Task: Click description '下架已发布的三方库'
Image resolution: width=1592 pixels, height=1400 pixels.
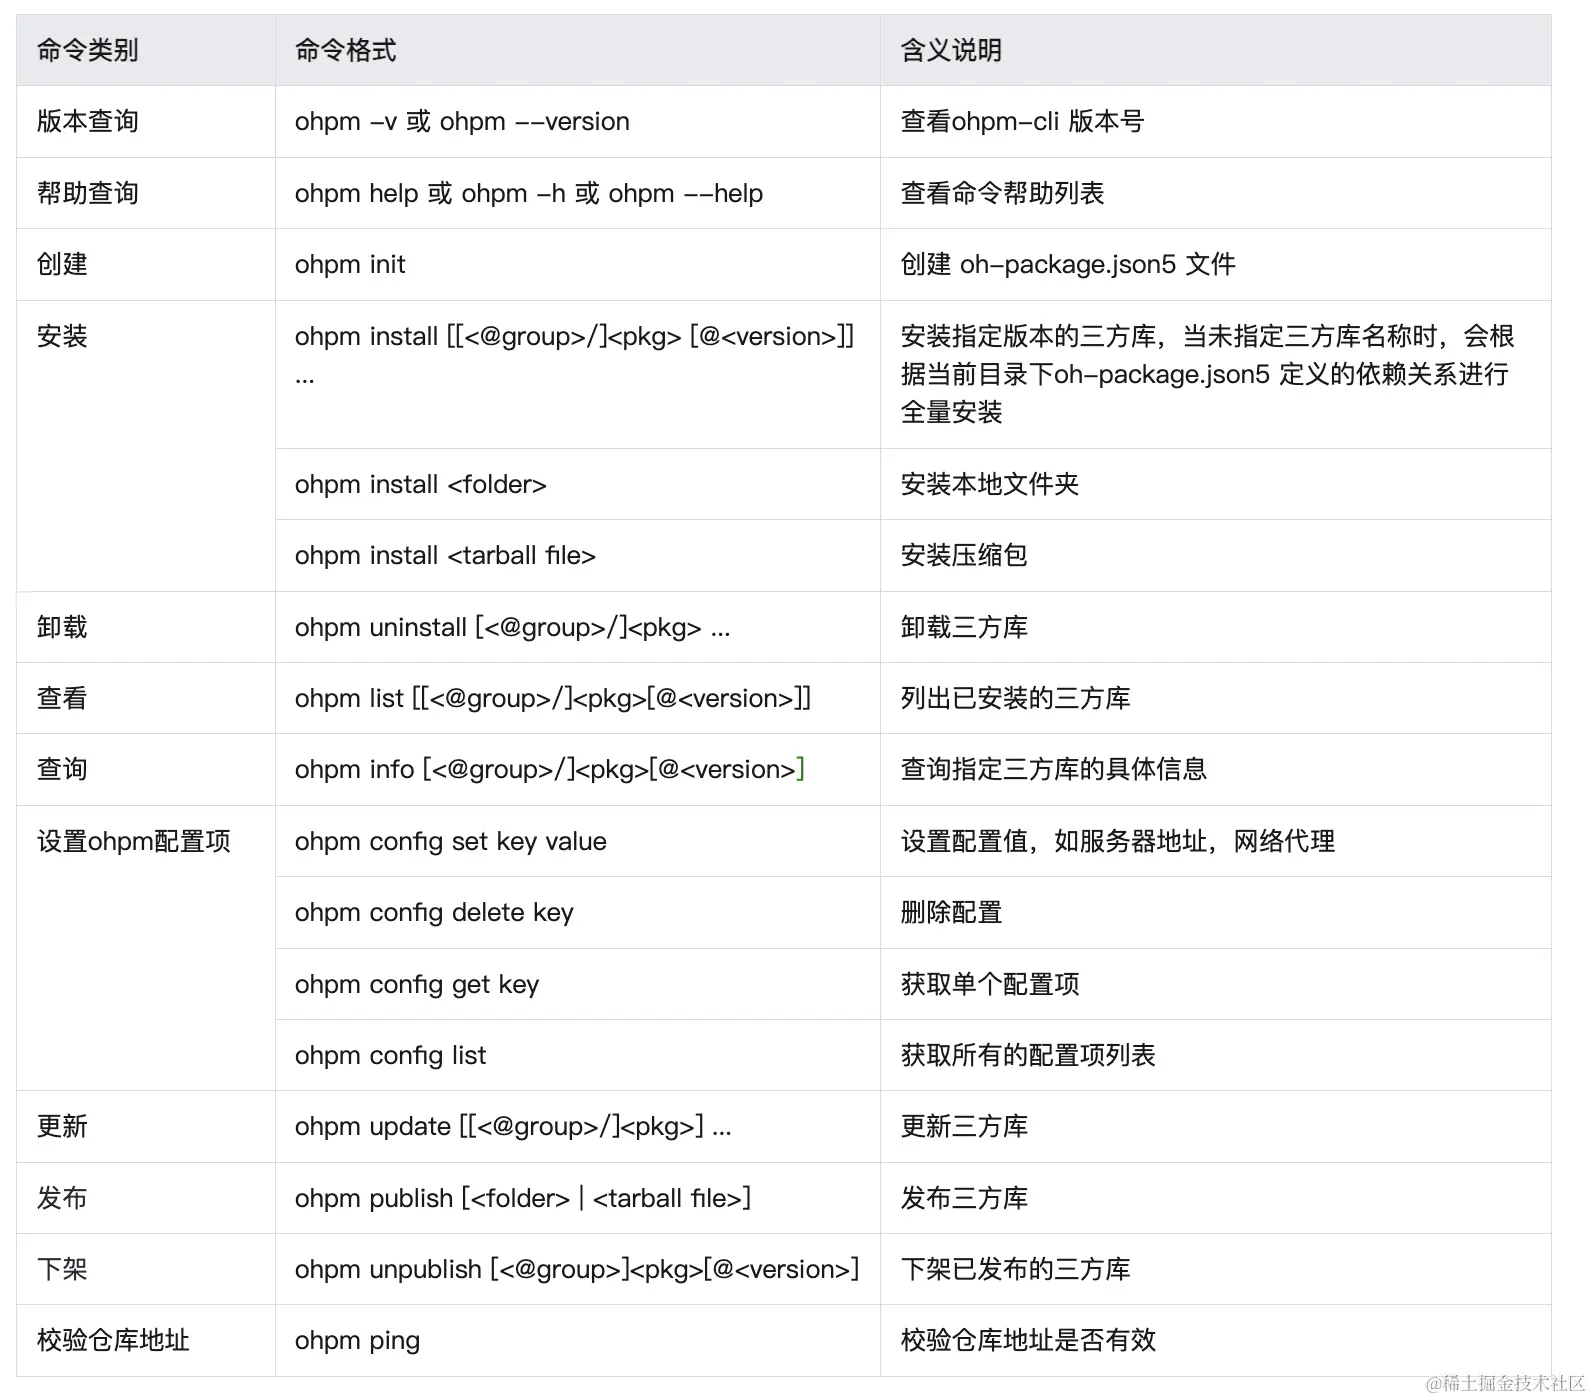Action: click(1015, 1269)
